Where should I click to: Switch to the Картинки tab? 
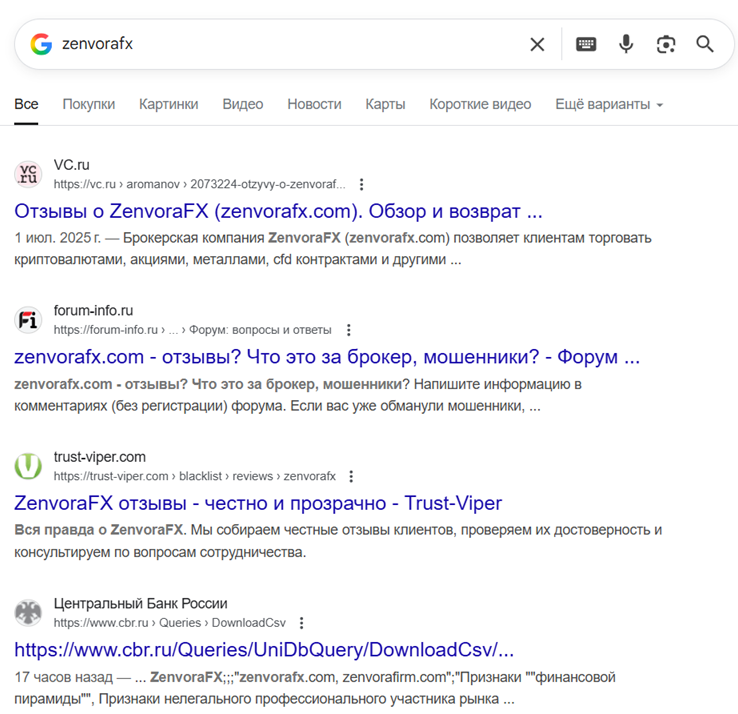click(x=168, y=104)
